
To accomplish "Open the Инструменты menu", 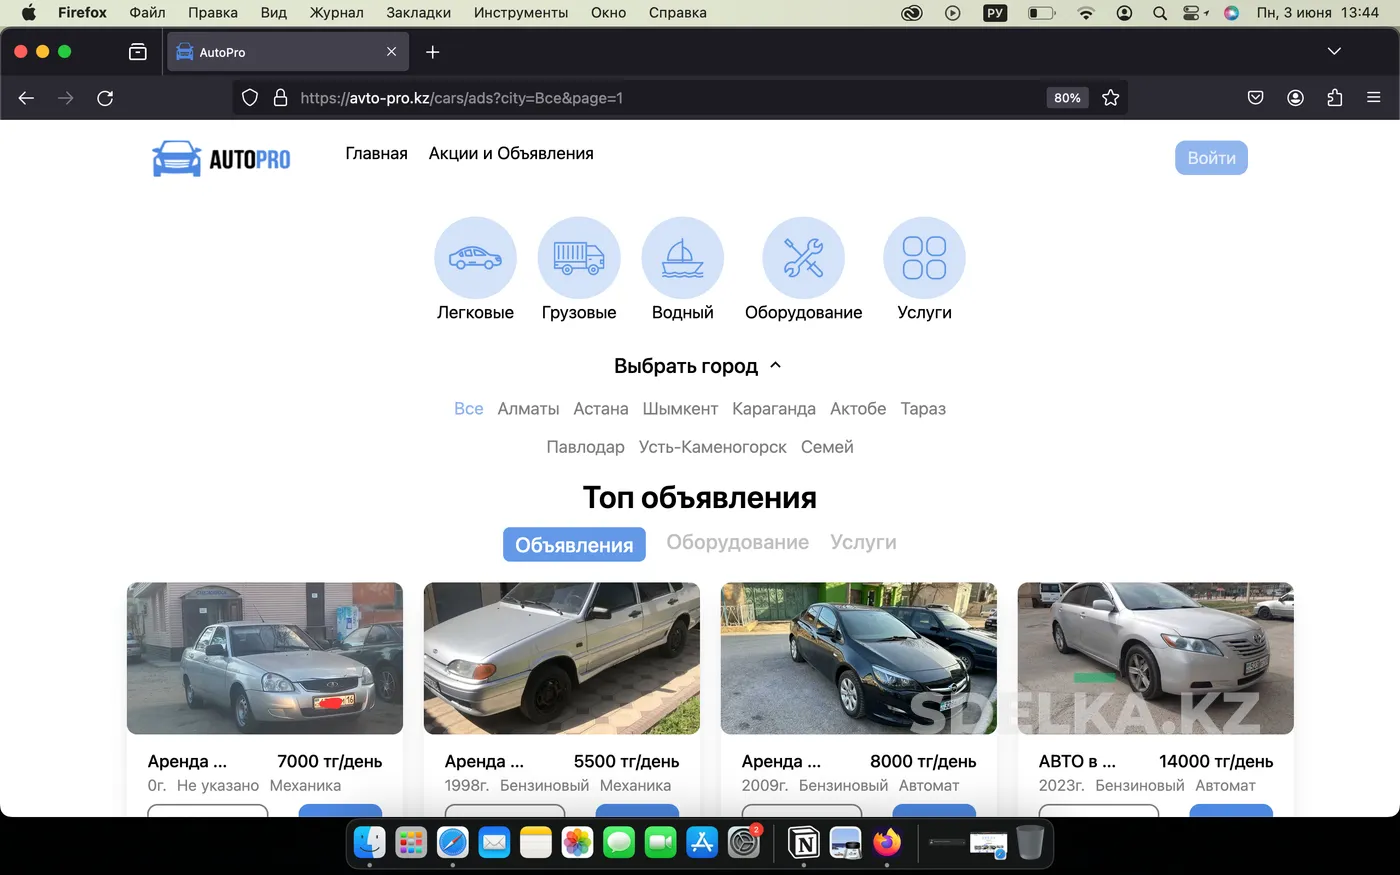I will (521, 13).
